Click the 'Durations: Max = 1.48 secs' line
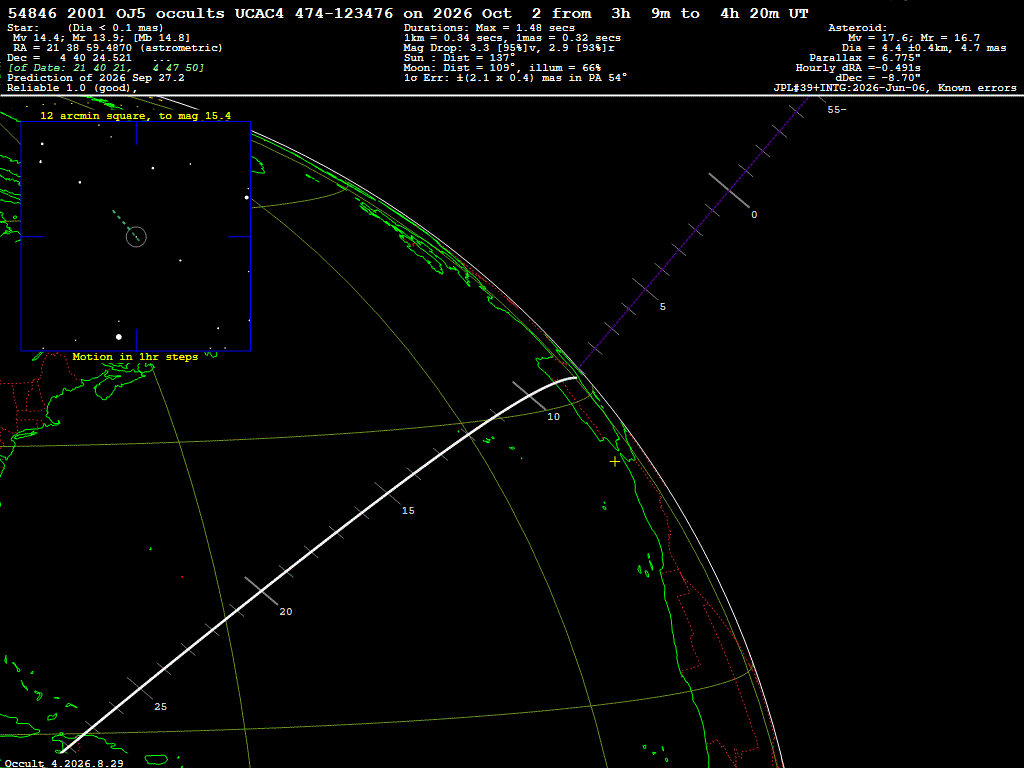This screenshot has height=768, width=1024. click(x=489, y=28)
